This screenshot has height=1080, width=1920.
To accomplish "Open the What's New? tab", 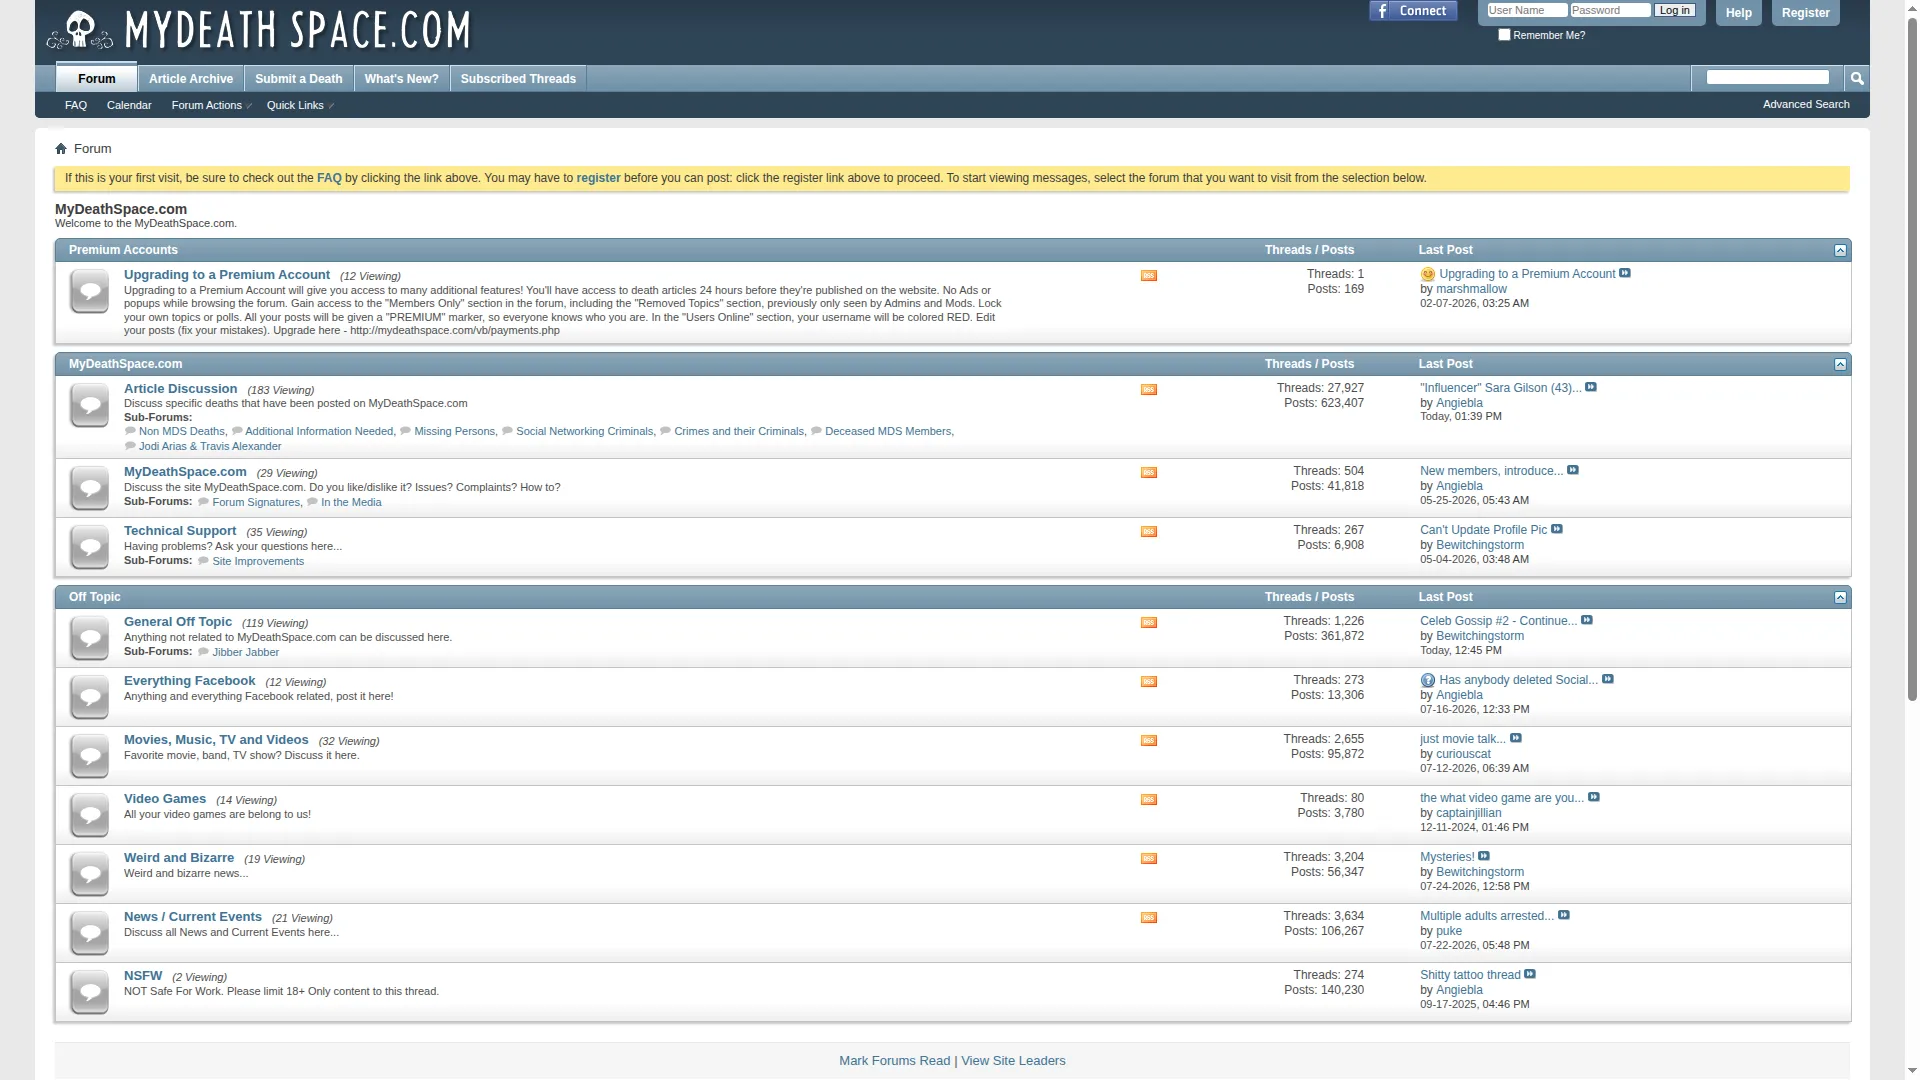I will coord(402,79).
